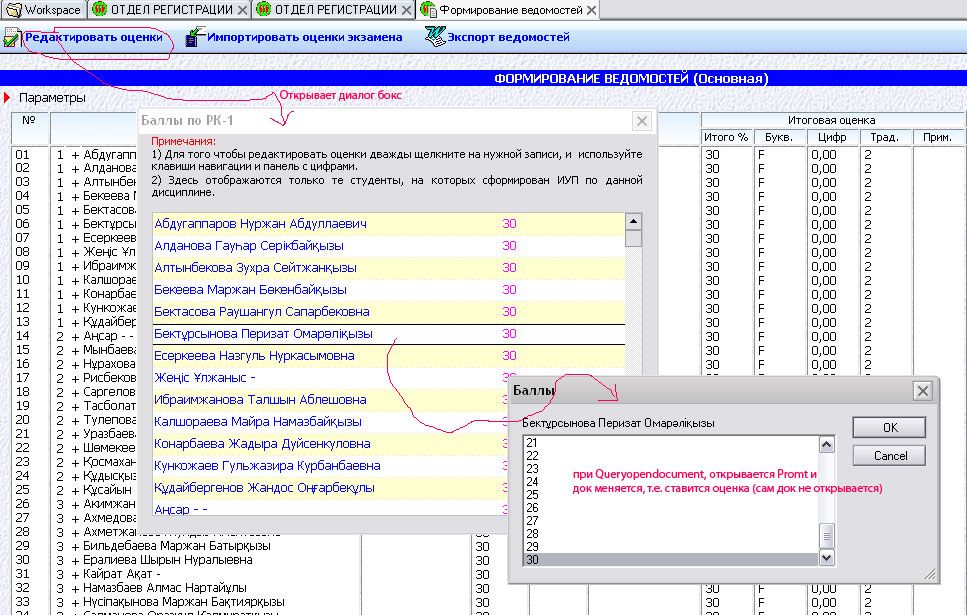Image resolution: width=967 pixels, height=615 pixels.
Task: Click the Экспорт ведомостей icon
Action: [x=434, y=38]
